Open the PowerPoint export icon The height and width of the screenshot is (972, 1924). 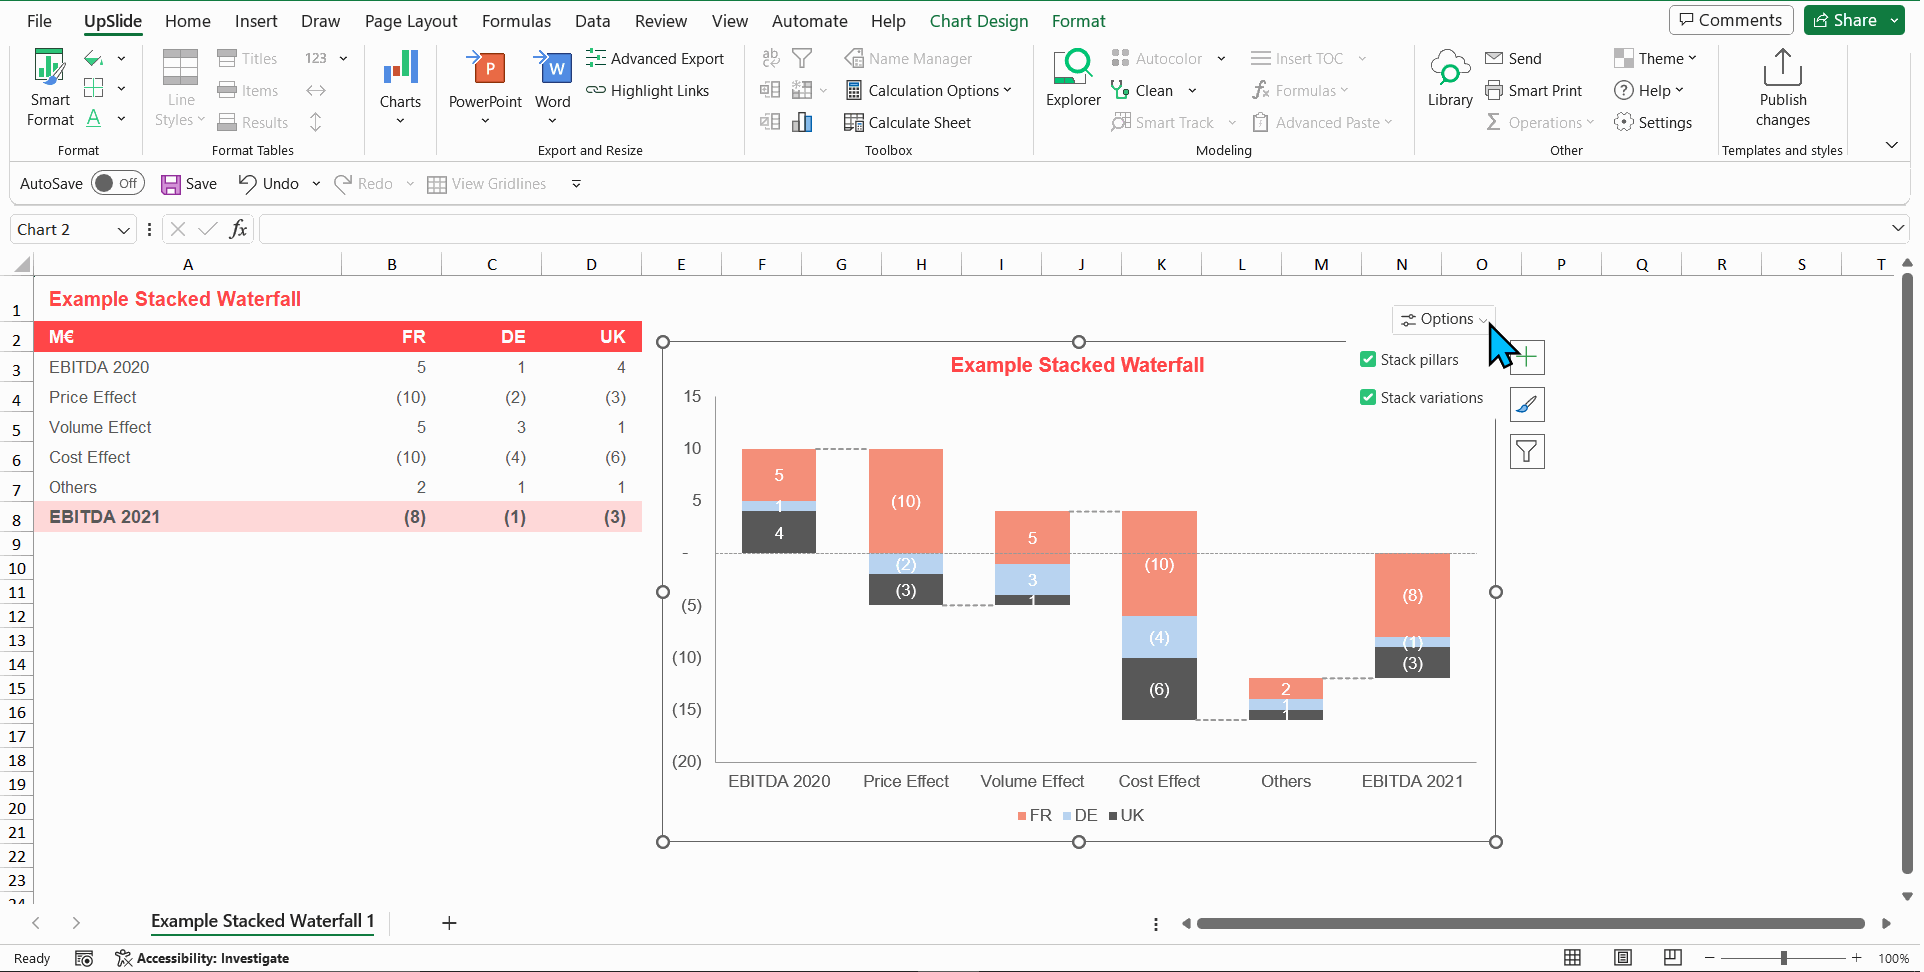pos(485,70)
